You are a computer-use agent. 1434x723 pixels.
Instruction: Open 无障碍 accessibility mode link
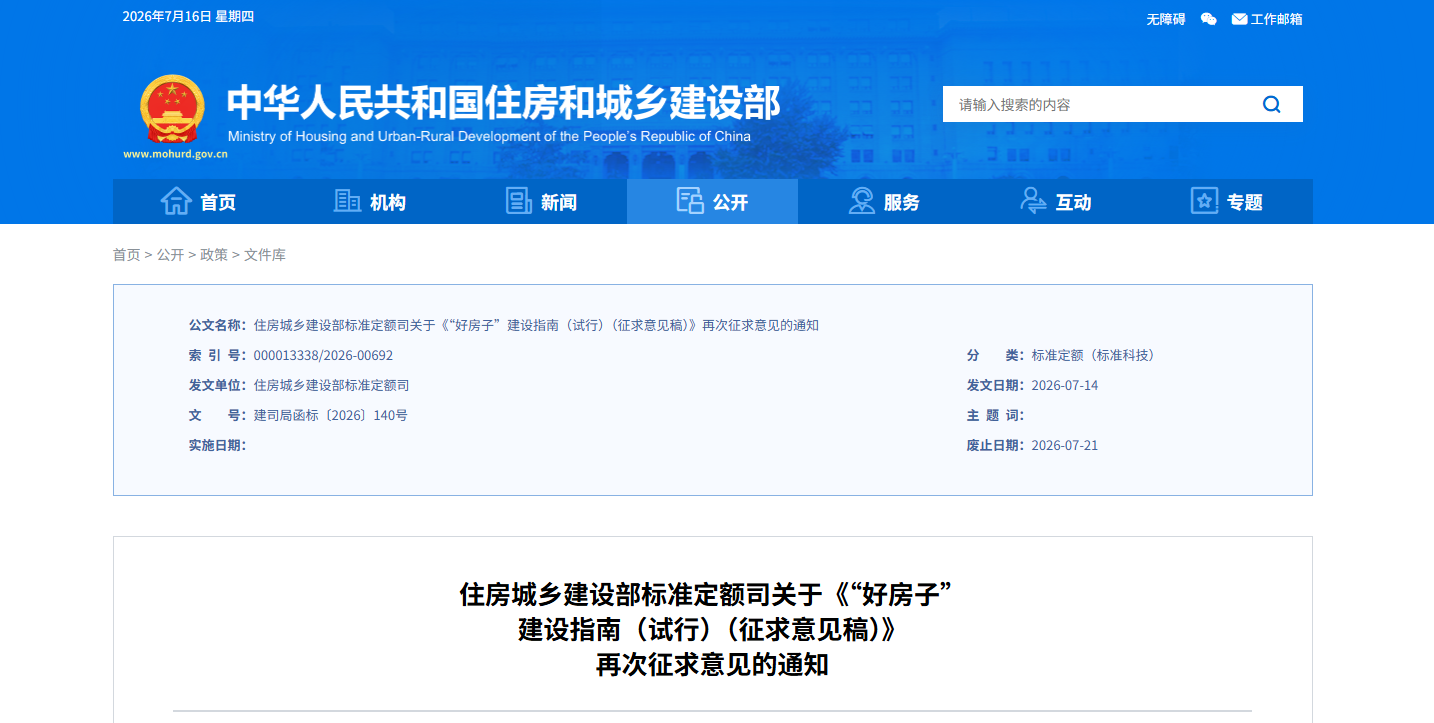pos(1166,19)
